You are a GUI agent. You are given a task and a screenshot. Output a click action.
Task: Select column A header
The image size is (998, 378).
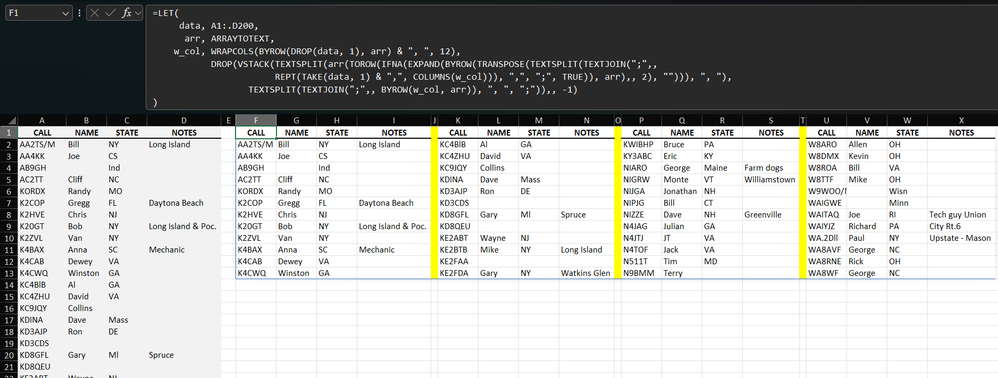[x=42, y=120]
